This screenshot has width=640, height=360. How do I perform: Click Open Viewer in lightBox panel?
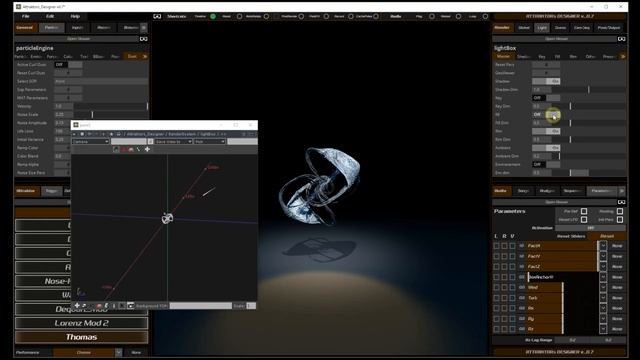(x=556, y=39)
